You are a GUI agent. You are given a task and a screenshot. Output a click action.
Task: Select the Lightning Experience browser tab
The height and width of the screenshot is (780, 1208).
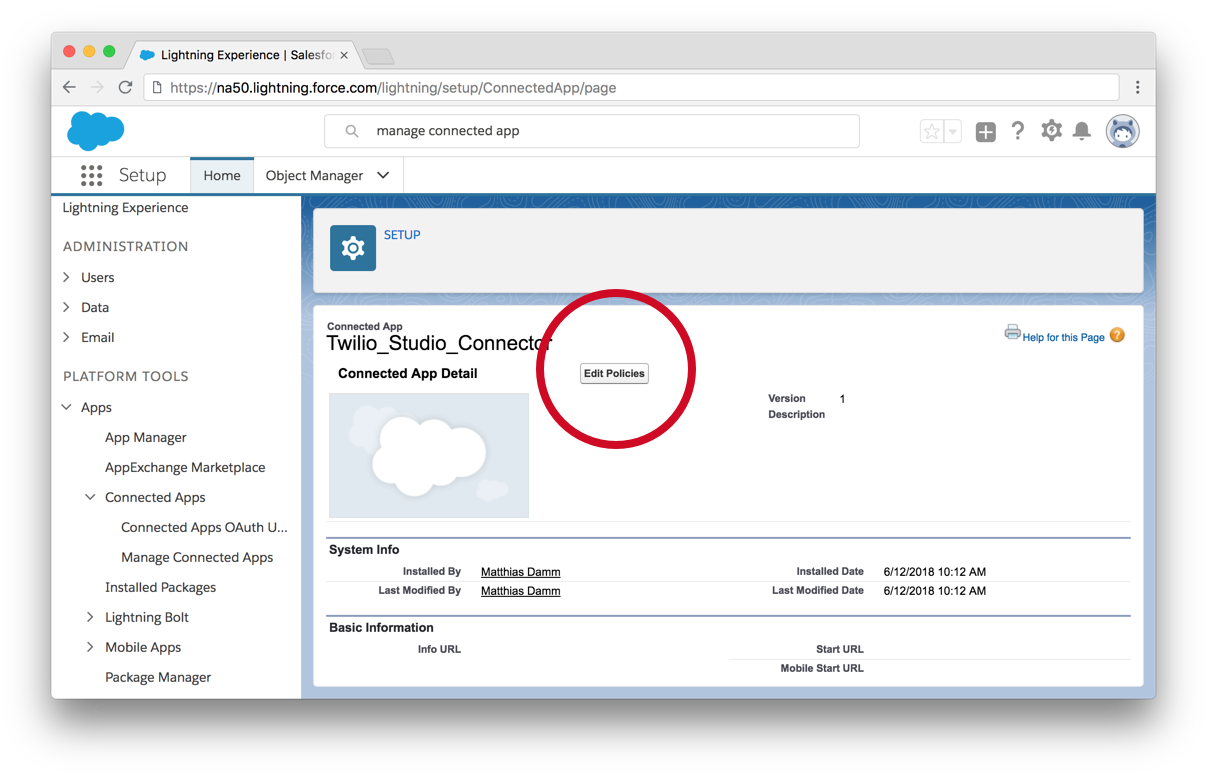tap(245, 55)
